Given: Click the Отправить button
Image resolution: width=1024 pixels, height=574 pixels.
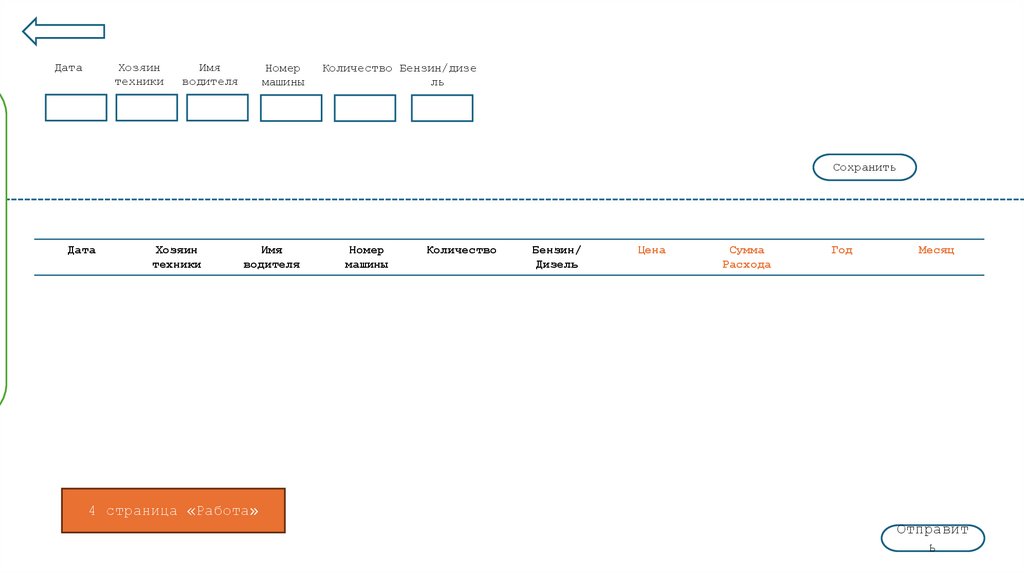Looking at the screenshot, I should click(933, 538).
